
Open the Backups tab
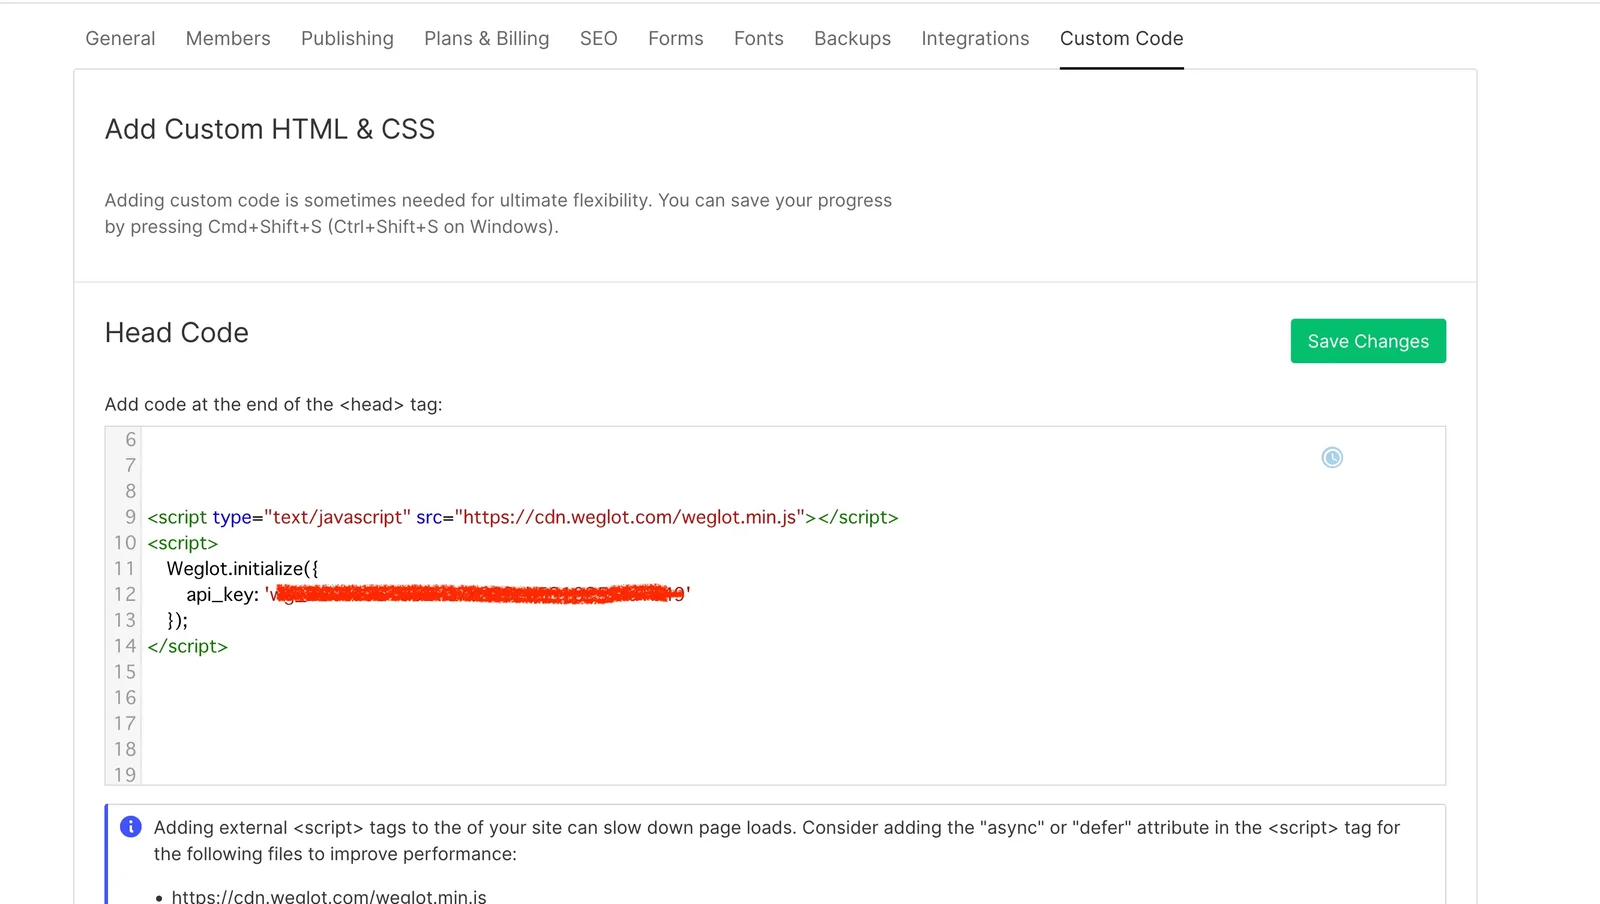pyautogui.click(x=852, y=38)
